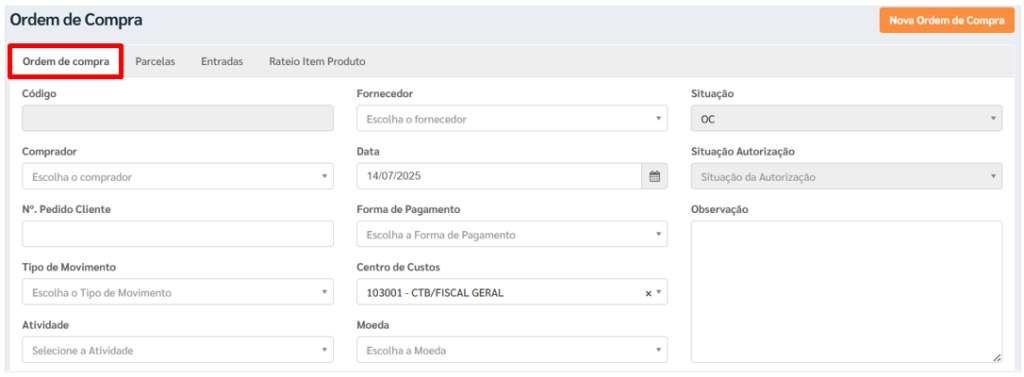The width and height of the screenshot is (1024, 377).
Task: Click the Data field with 14/07/2025
Action: [x=499, y=176]
